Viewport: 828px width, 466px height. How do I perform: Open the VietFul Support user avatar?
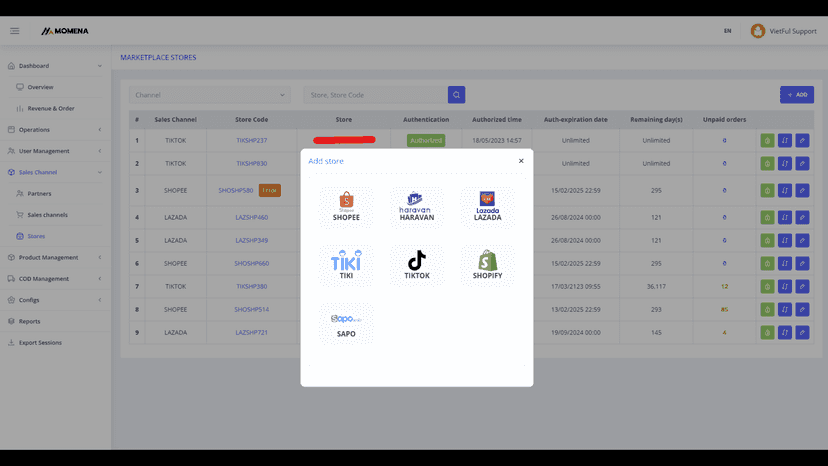[758, 31]
